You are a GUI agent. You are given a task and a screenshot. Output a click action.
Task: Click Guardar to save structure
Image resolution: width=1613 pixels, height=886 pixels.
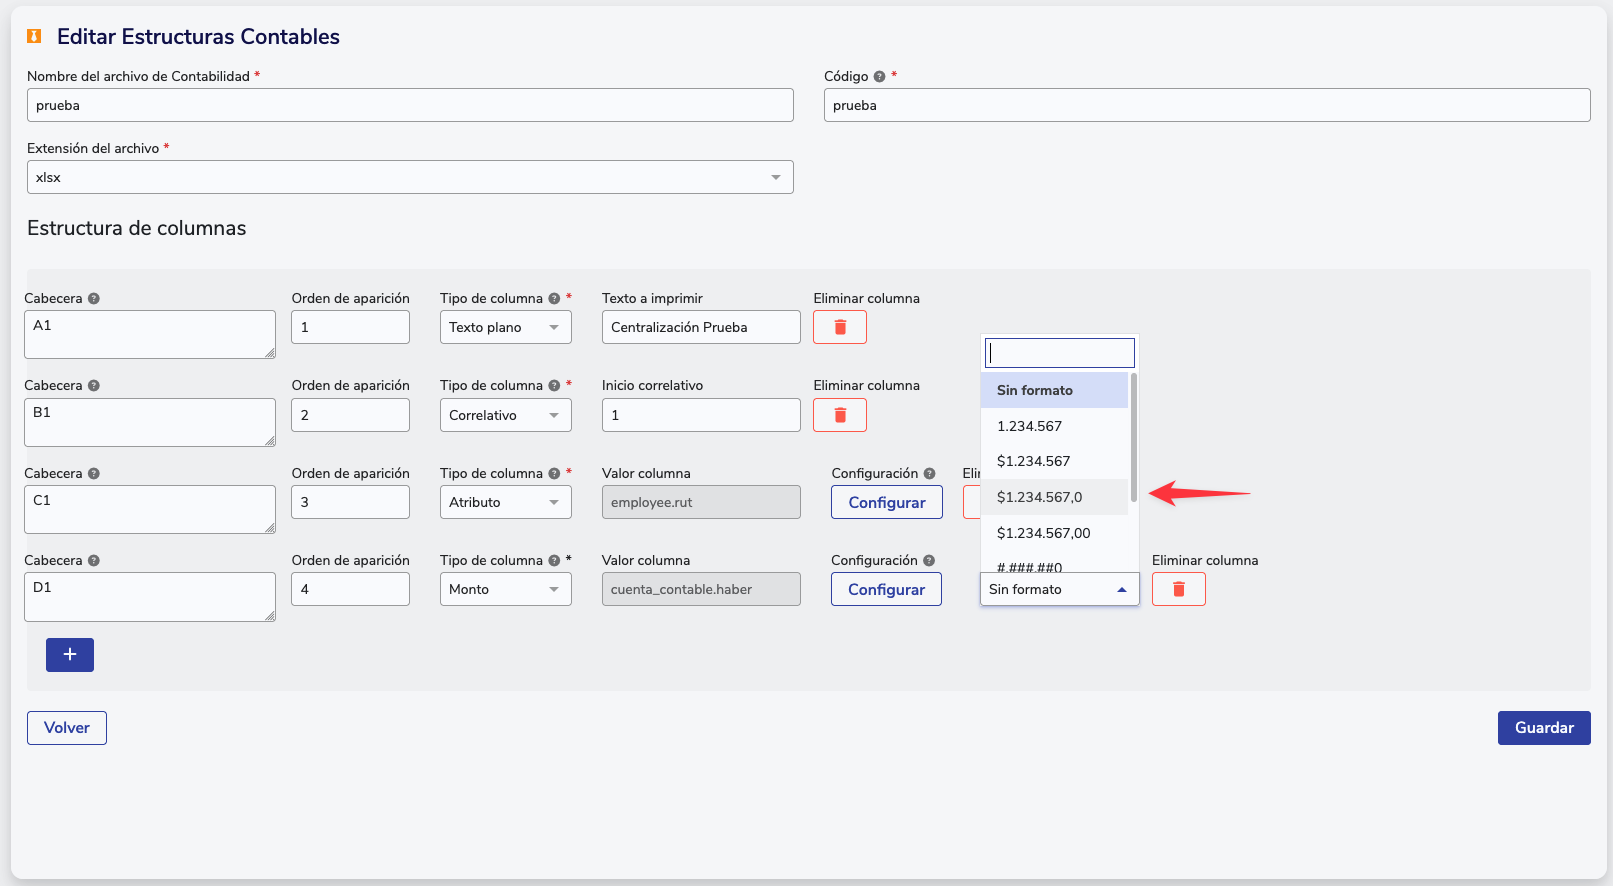tap(1543, 728)
